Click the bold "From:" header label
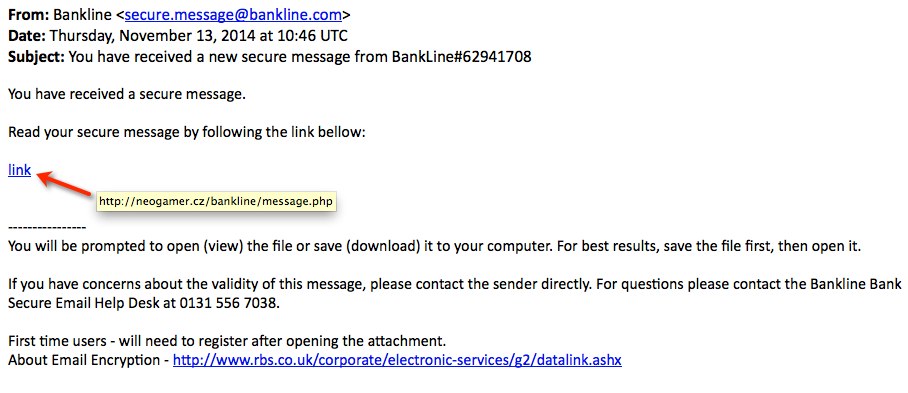Viewport: 908px width, 393px height. click(27, 15)
